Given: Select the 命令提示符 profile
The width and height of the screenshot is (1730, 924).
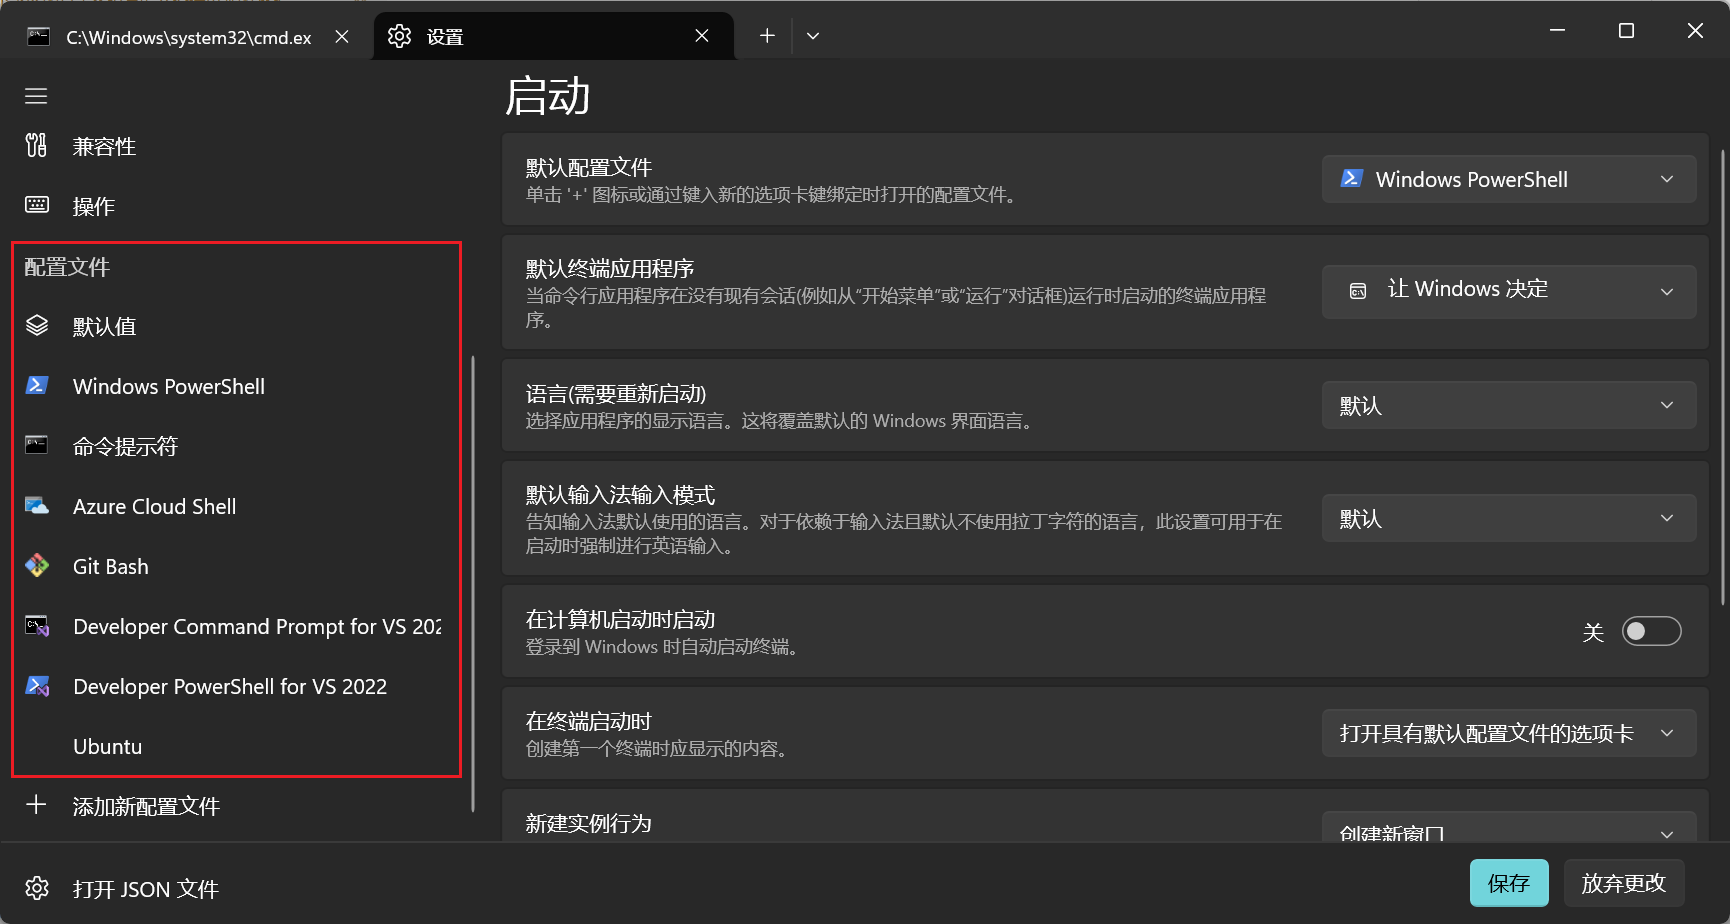Looking at the screenshot, I should point(236,446).
